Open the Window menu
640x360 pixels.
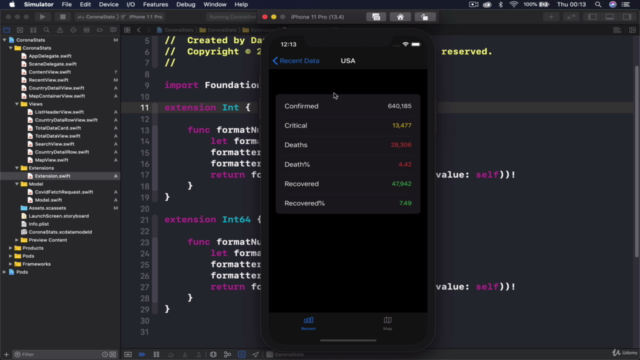(215, 4)
